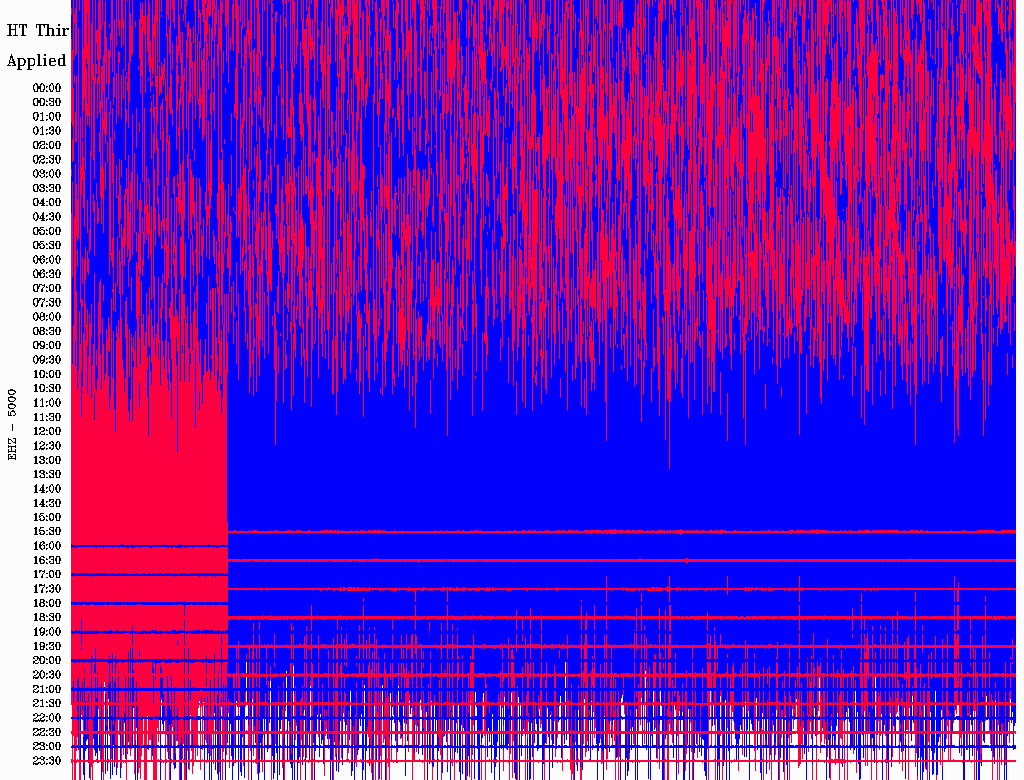The width and height of the screenshot is (1024, 780).
Task: Click the 23:30 time label
Action: tap(47, 761)
